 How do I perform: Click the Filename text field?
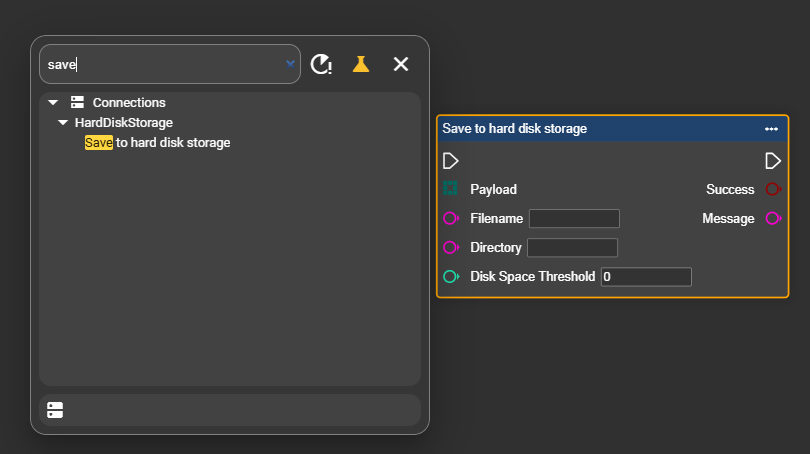point(574,219)
